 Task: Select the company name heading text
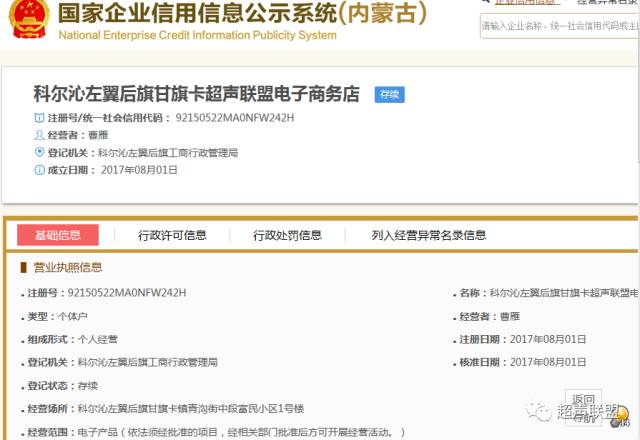tap(196, 93)
